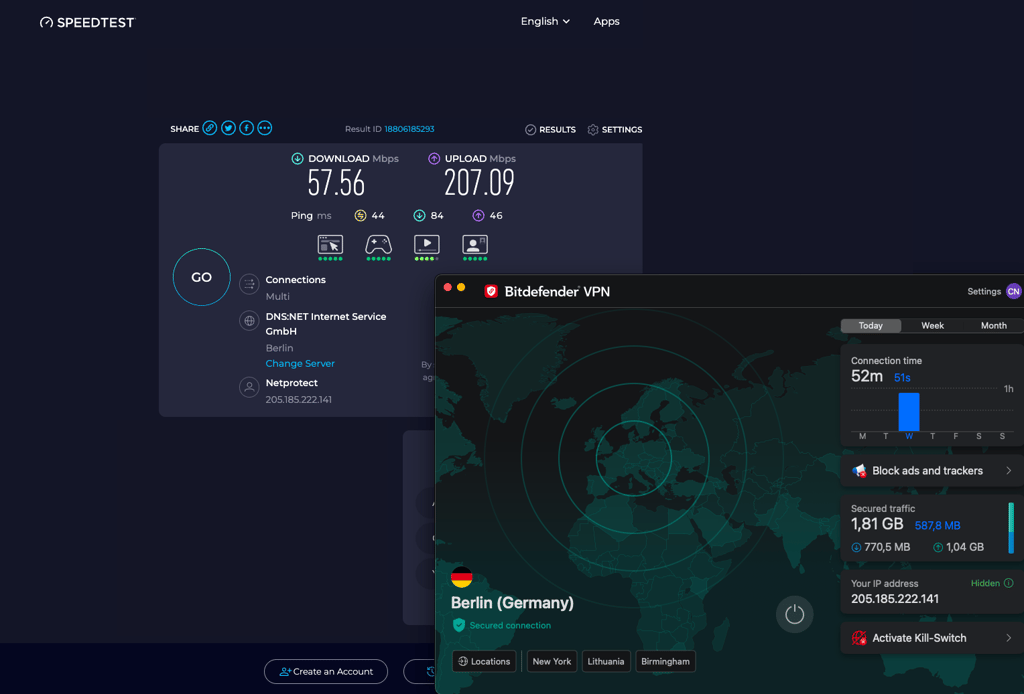Click the 57.56 download speed value
This screenshot has height=694, width=1024.
click(336, 183)
